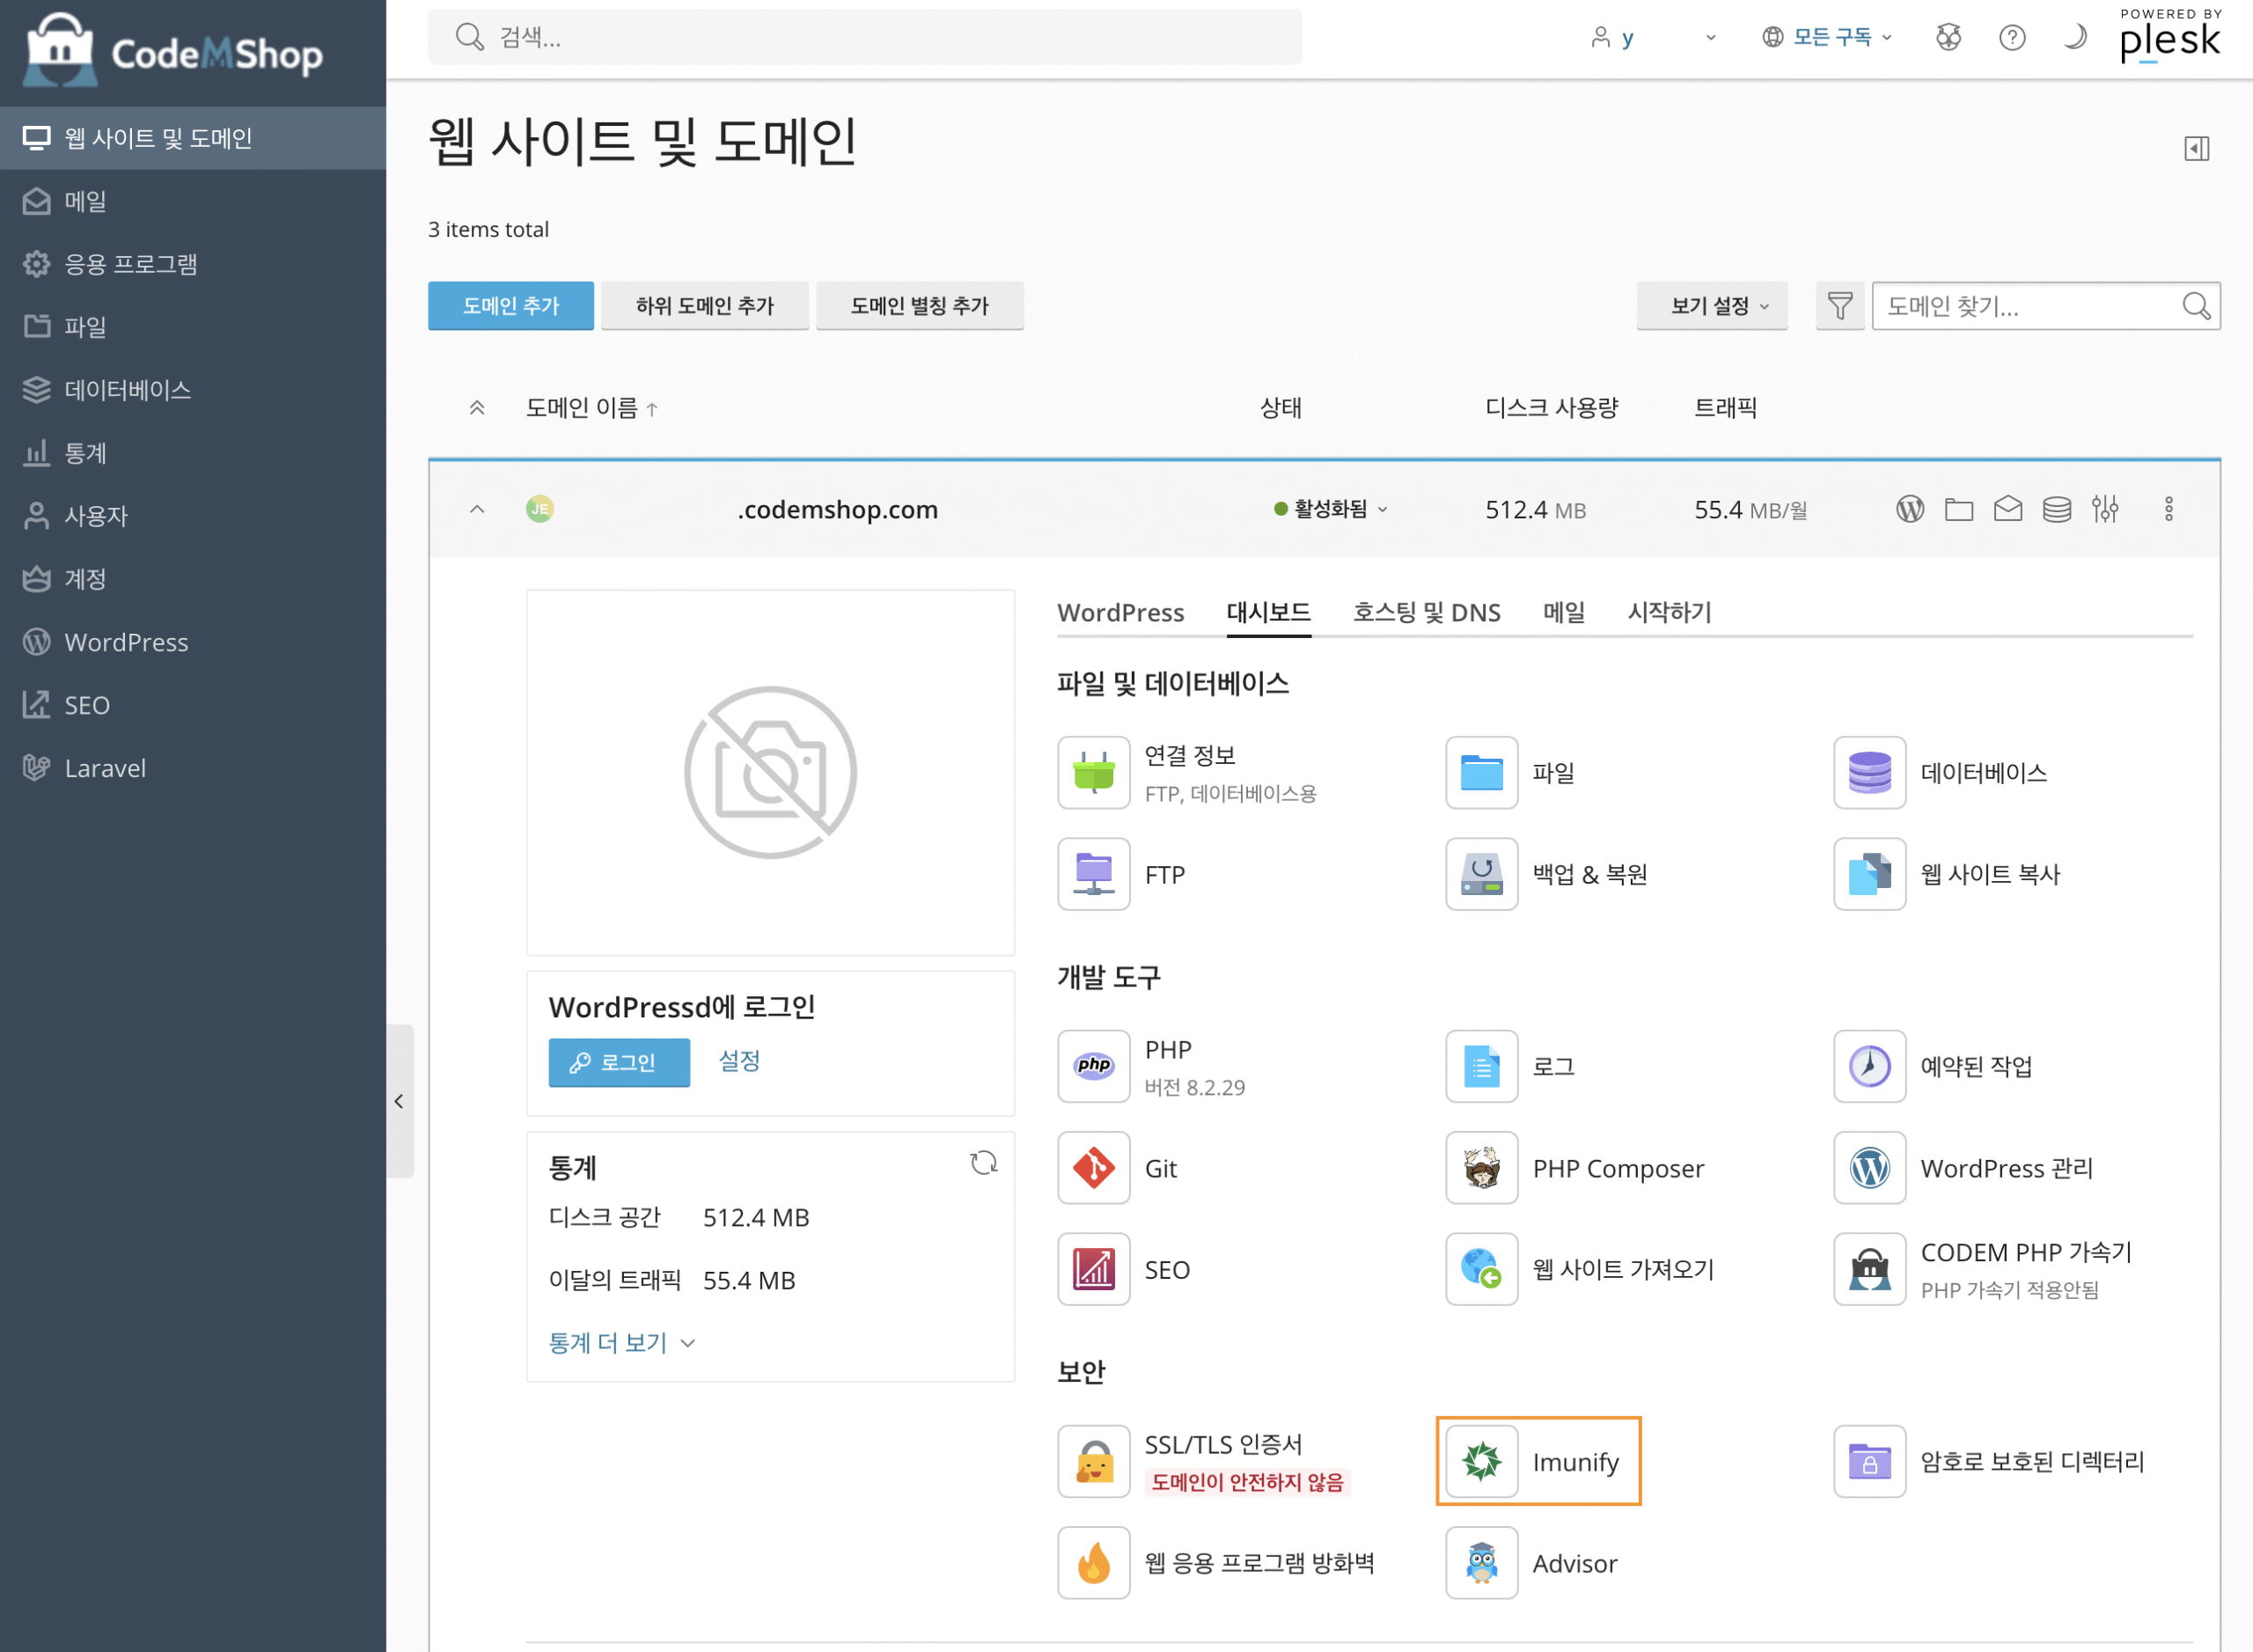This screenshot has width=2253, height=1652.
Task: Click the Advisor owl icon
Action: [x=1481, y=1562]
